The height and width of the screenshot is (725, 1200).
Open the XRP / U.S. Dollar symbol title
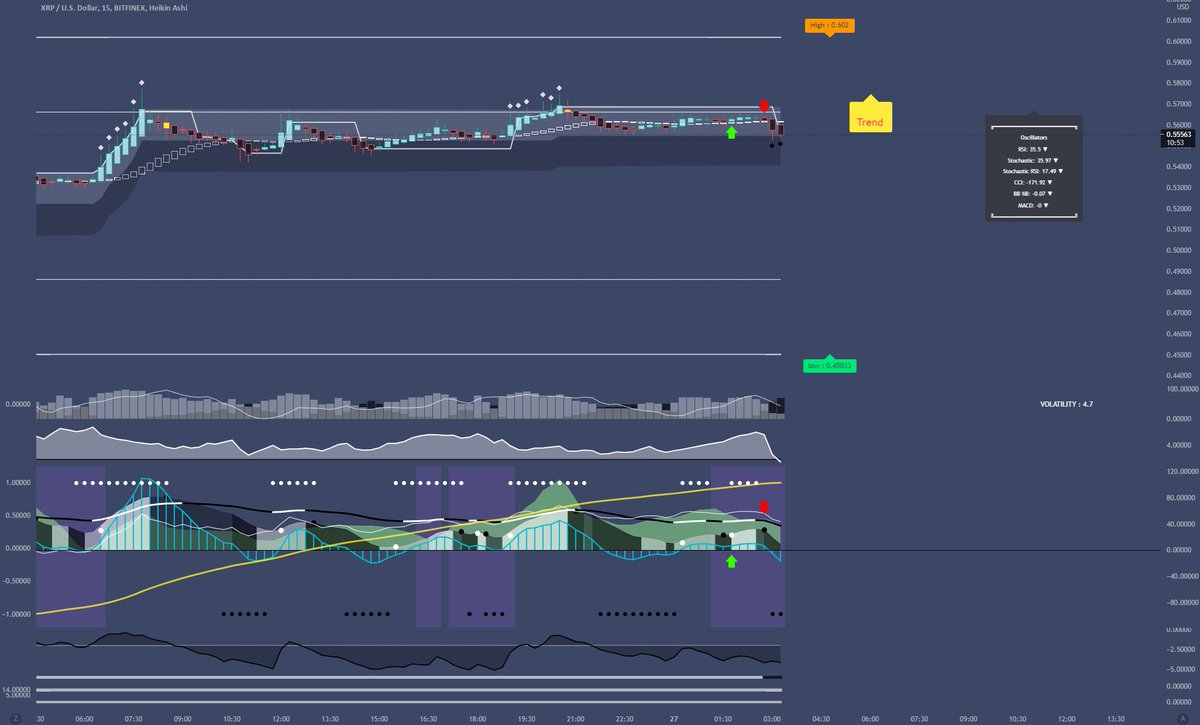click(x=60, y=7)
